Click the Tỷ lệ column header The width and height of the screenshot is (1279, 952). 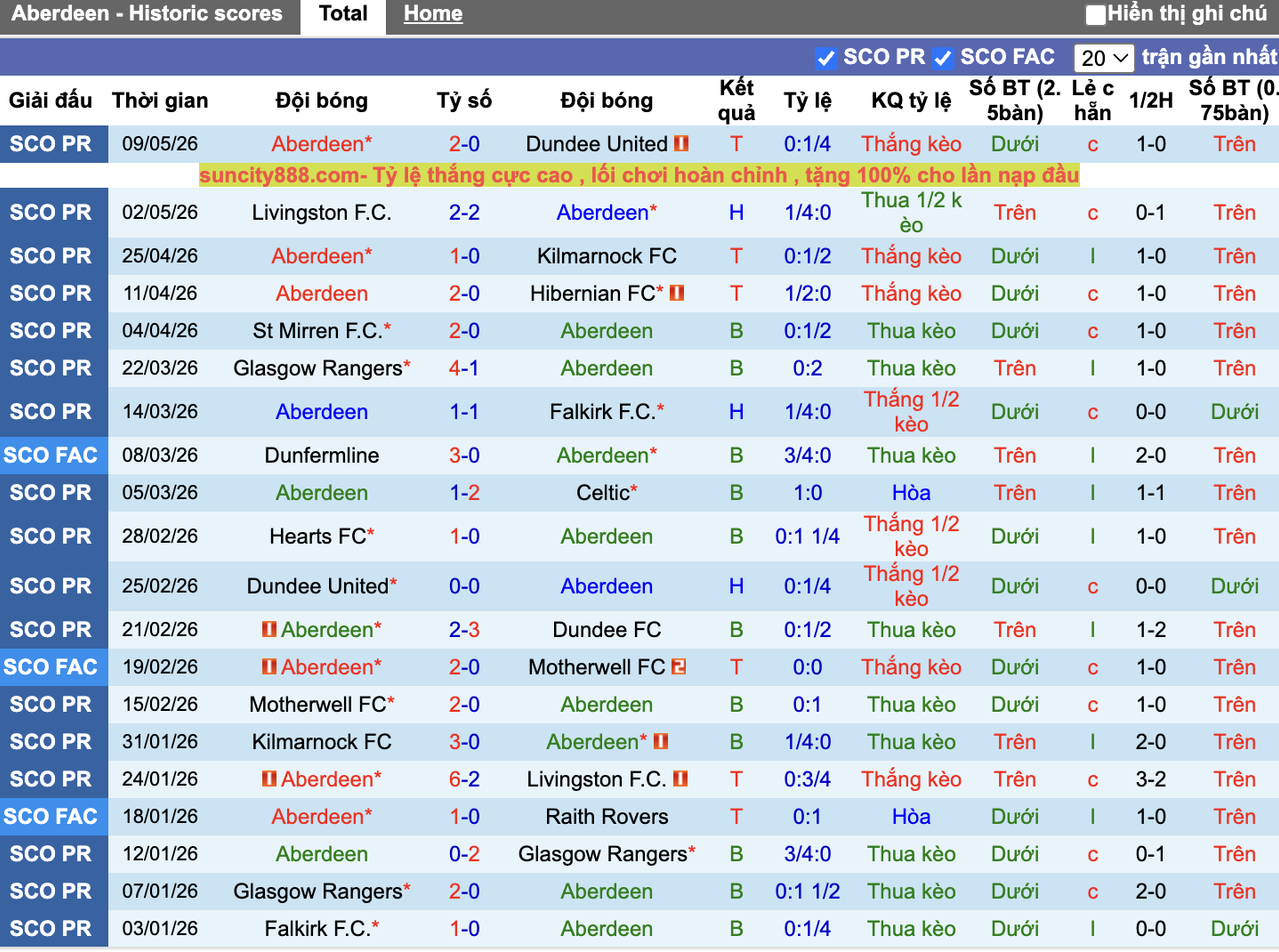coord(807,101)
